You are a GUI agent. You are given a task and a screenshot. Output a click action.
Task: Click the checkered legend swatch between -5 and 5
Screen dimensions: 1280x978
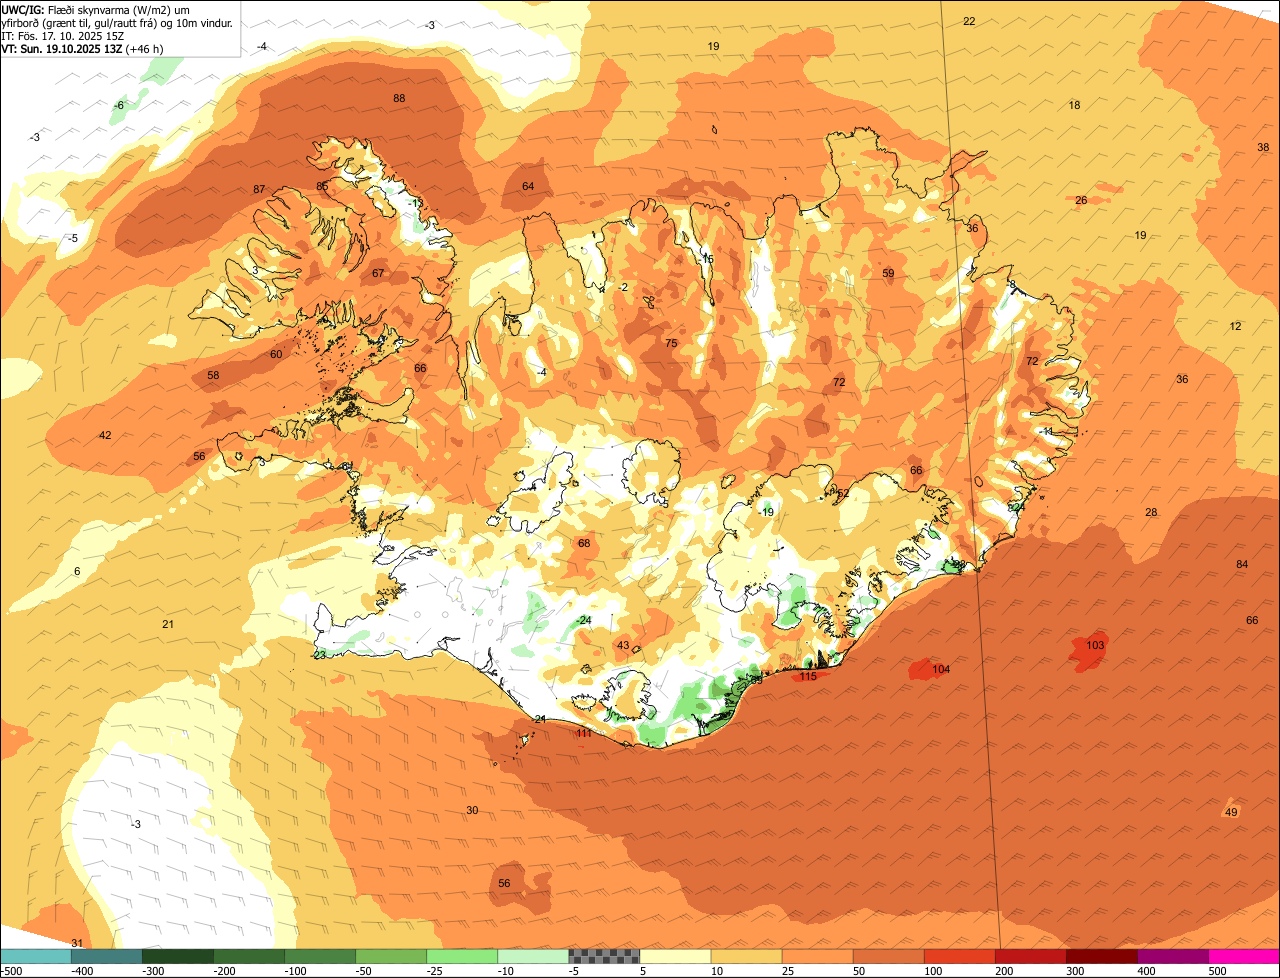pyautogui.click(x=604, y=956)
